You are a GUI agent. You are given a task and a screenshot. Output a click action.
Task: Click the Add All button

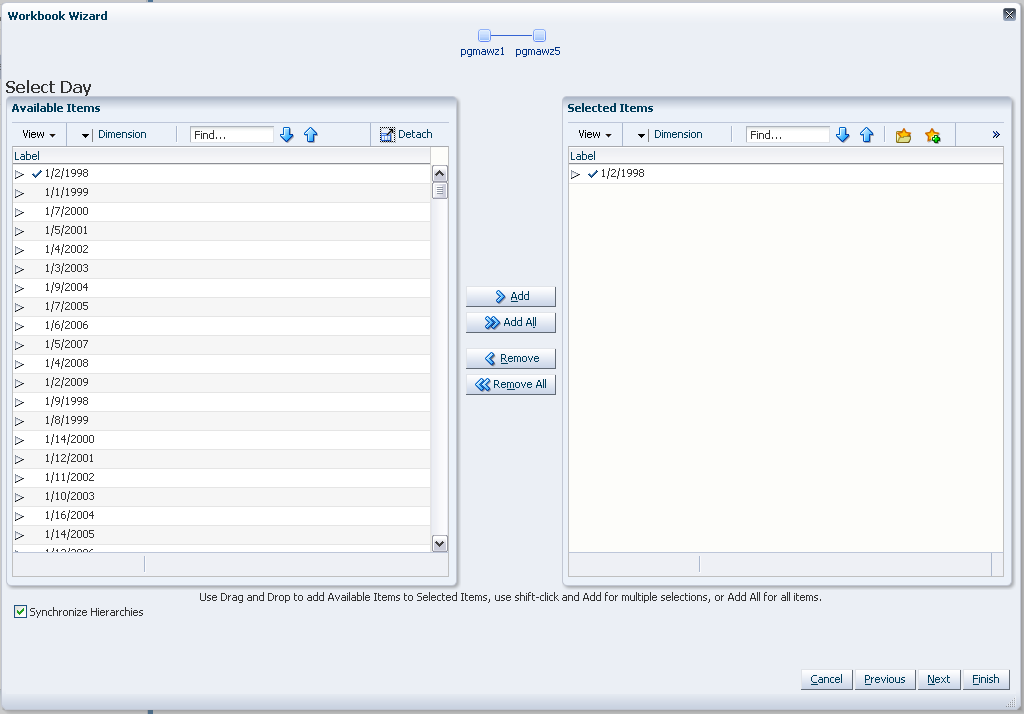(511, 323)
